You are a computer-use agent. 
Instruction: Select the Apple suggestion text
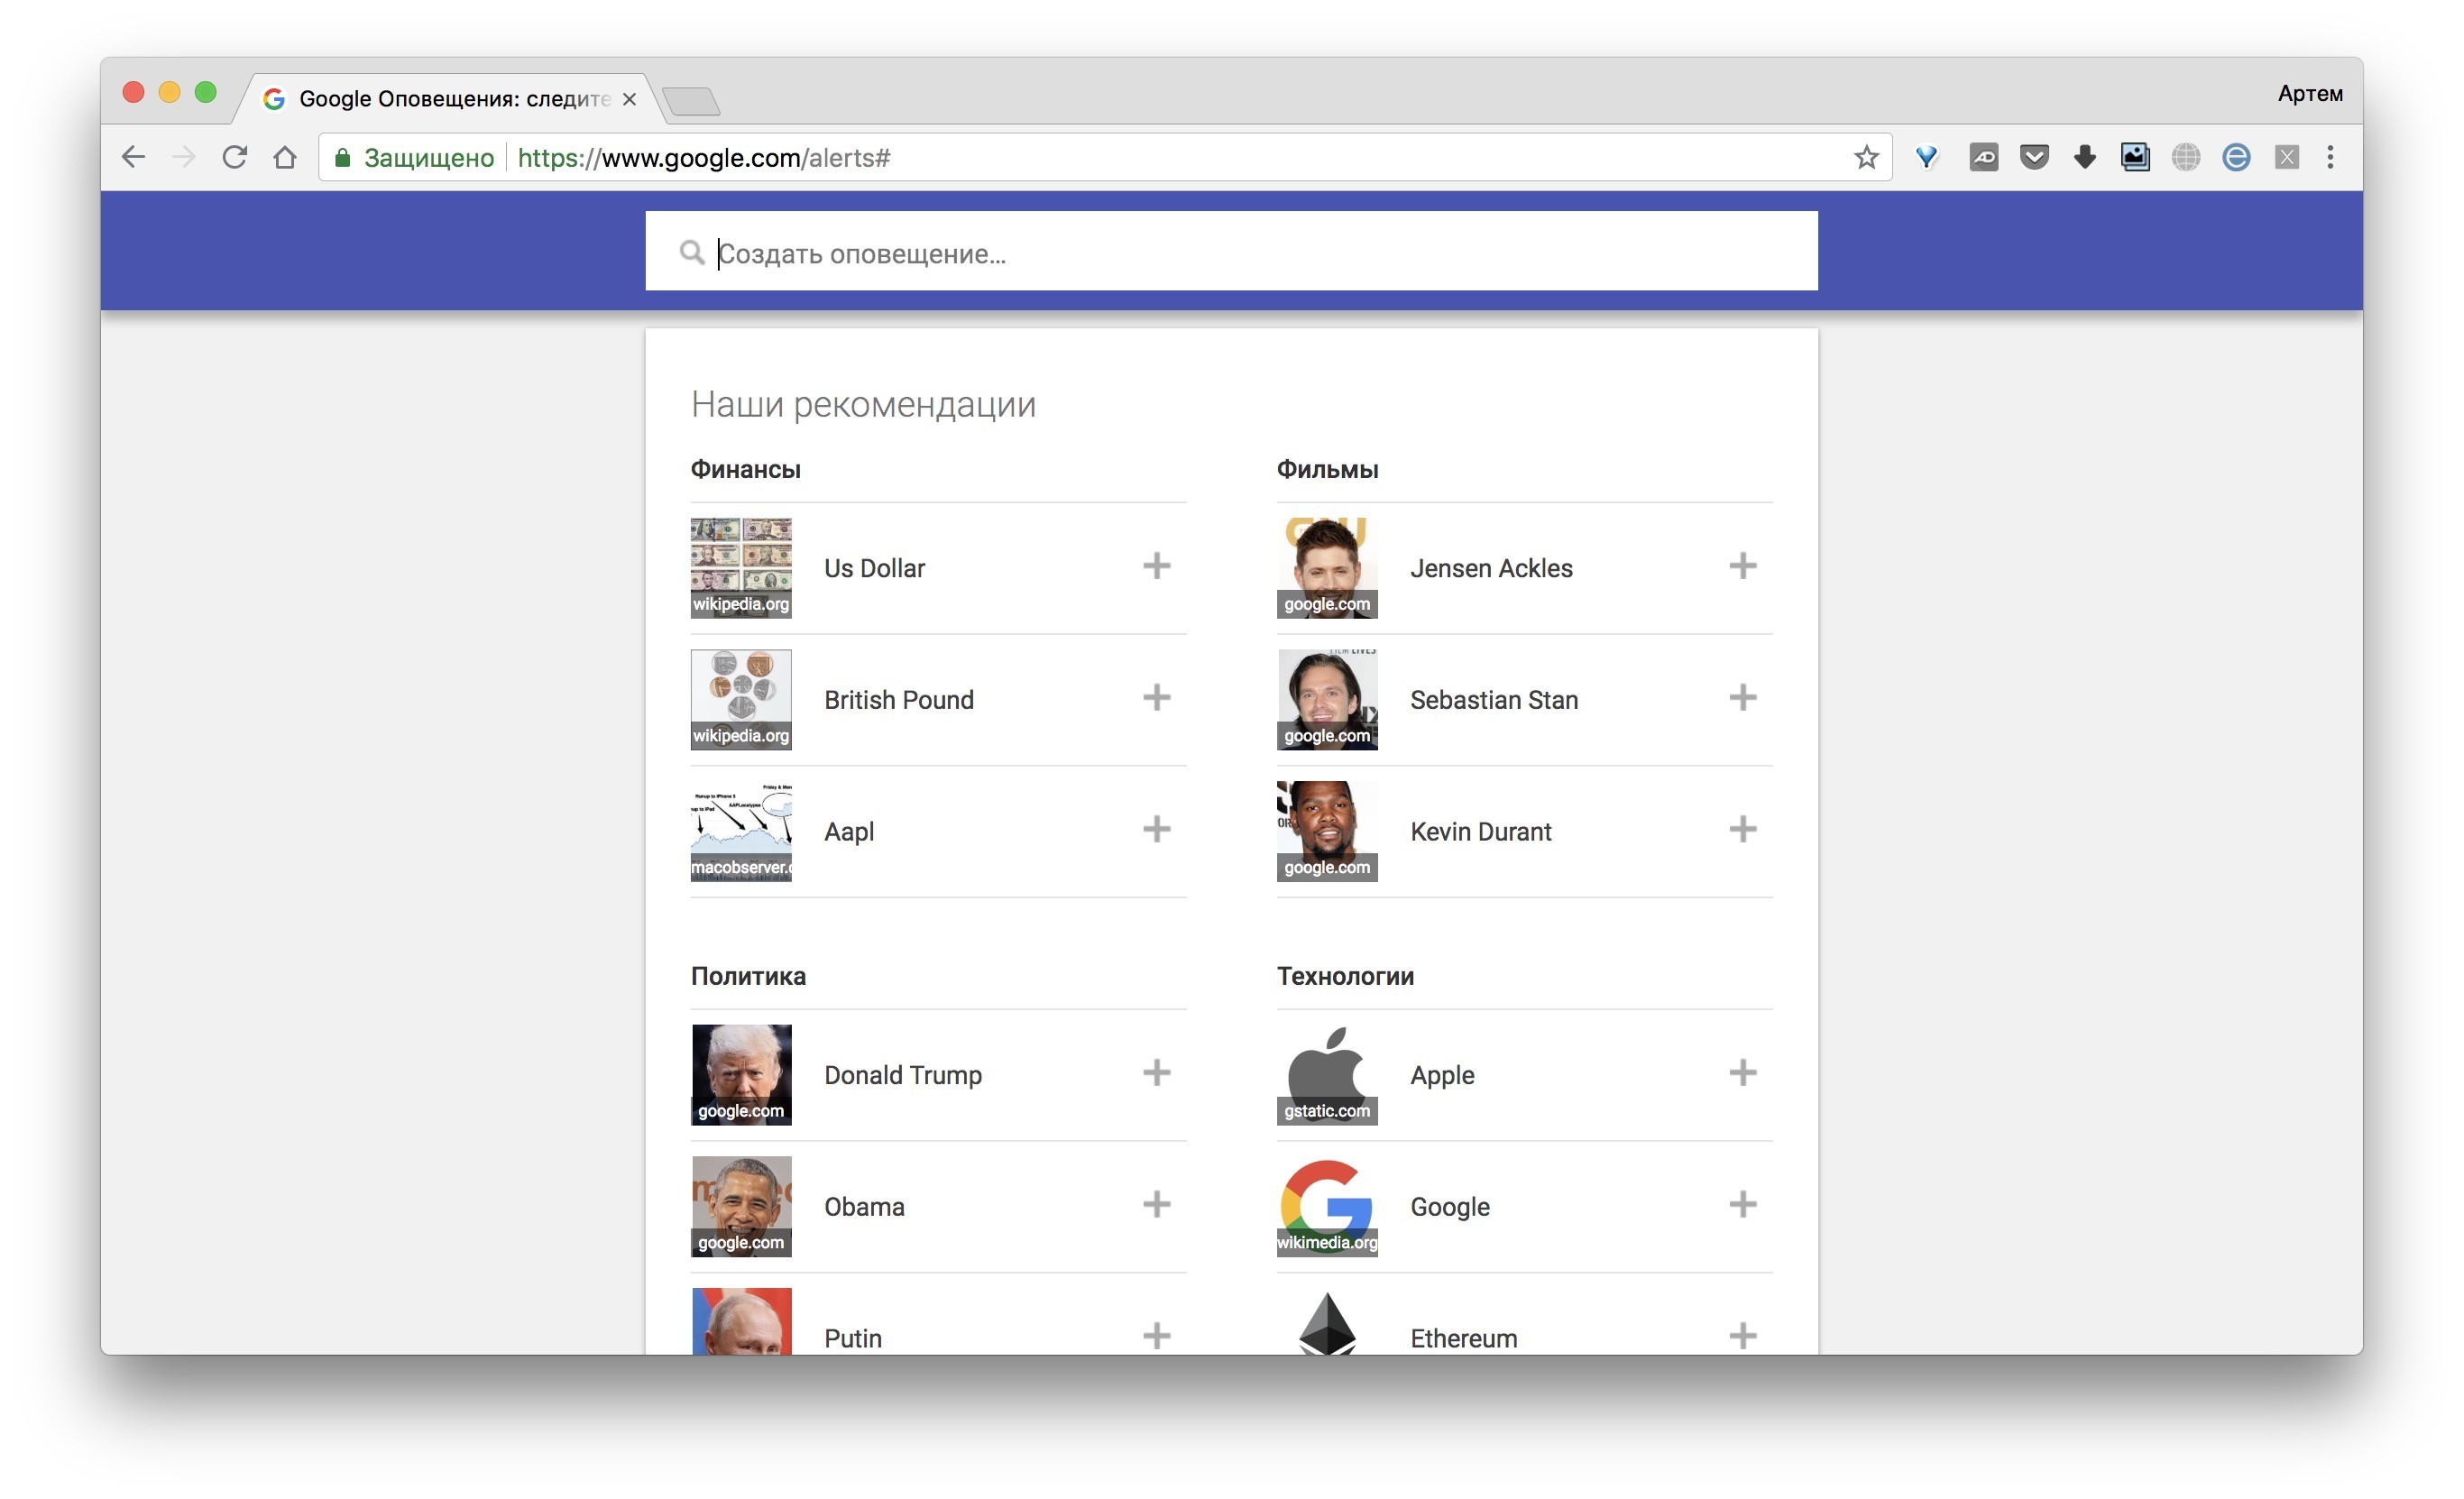(1442, 1075)
